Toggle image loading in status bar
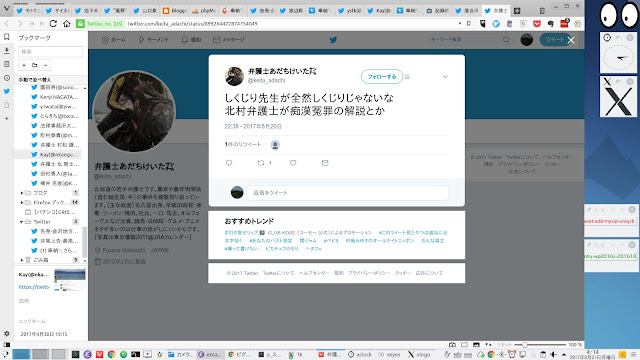The width and height of the screenshot is (640, 360). pyautogui.click(x=476, y=345)
